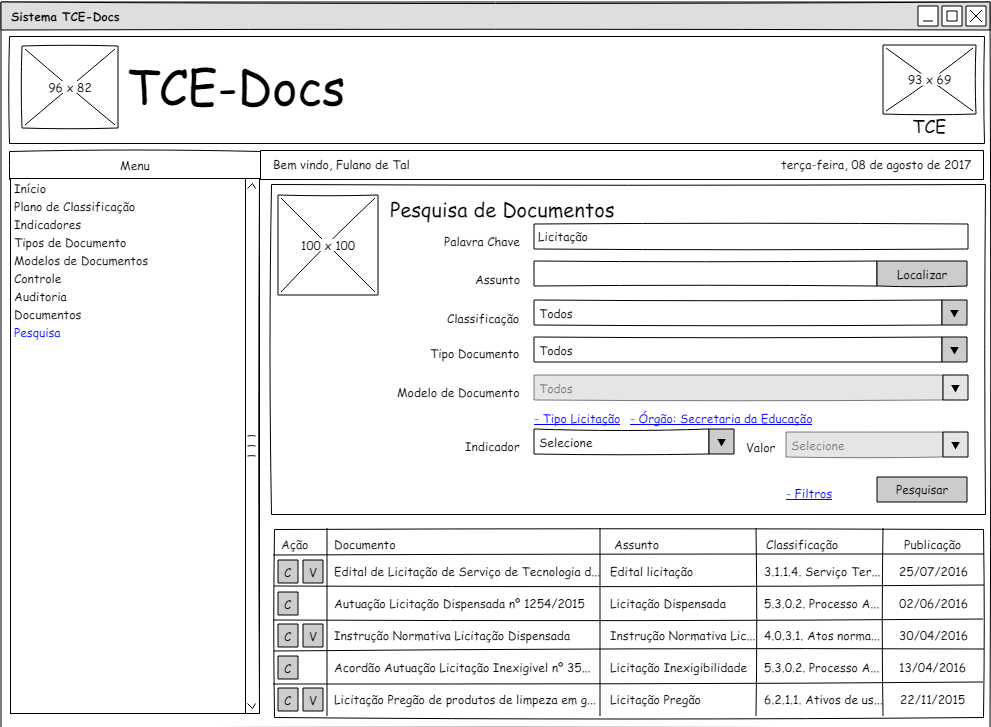The height and width of the screenshot is (727, 991).
Task: Click the V button for Licitação Pregão row
Action: pyautogui.click(x=313, y=700)
